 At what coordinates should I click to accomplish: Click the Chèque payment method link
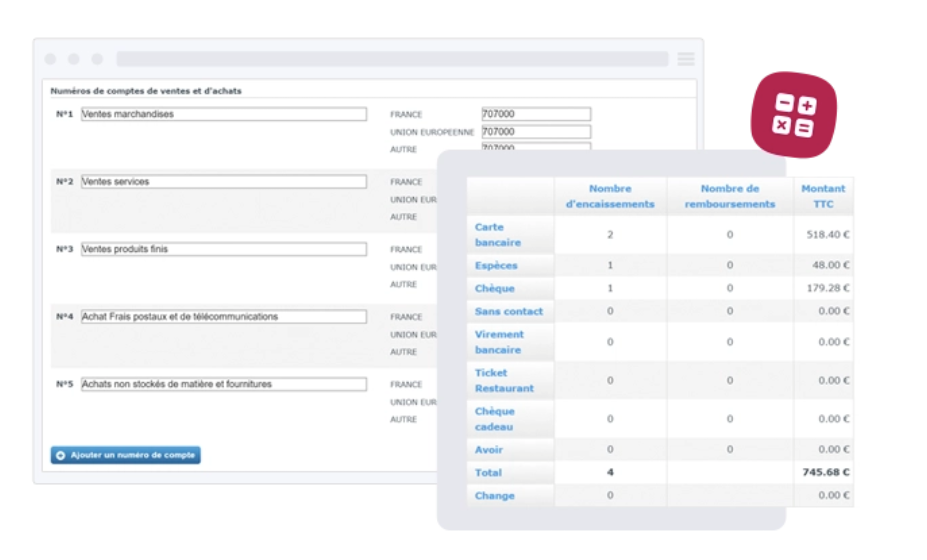click(495, 289)
